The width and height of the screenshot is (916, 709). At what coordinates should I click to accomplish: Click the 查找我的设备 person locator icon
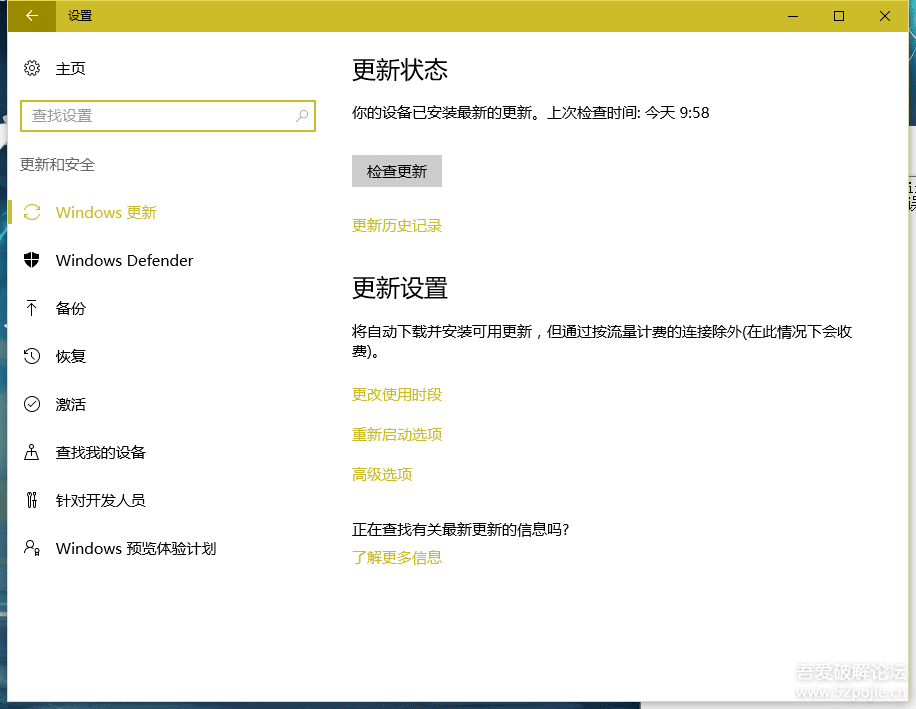32,452
